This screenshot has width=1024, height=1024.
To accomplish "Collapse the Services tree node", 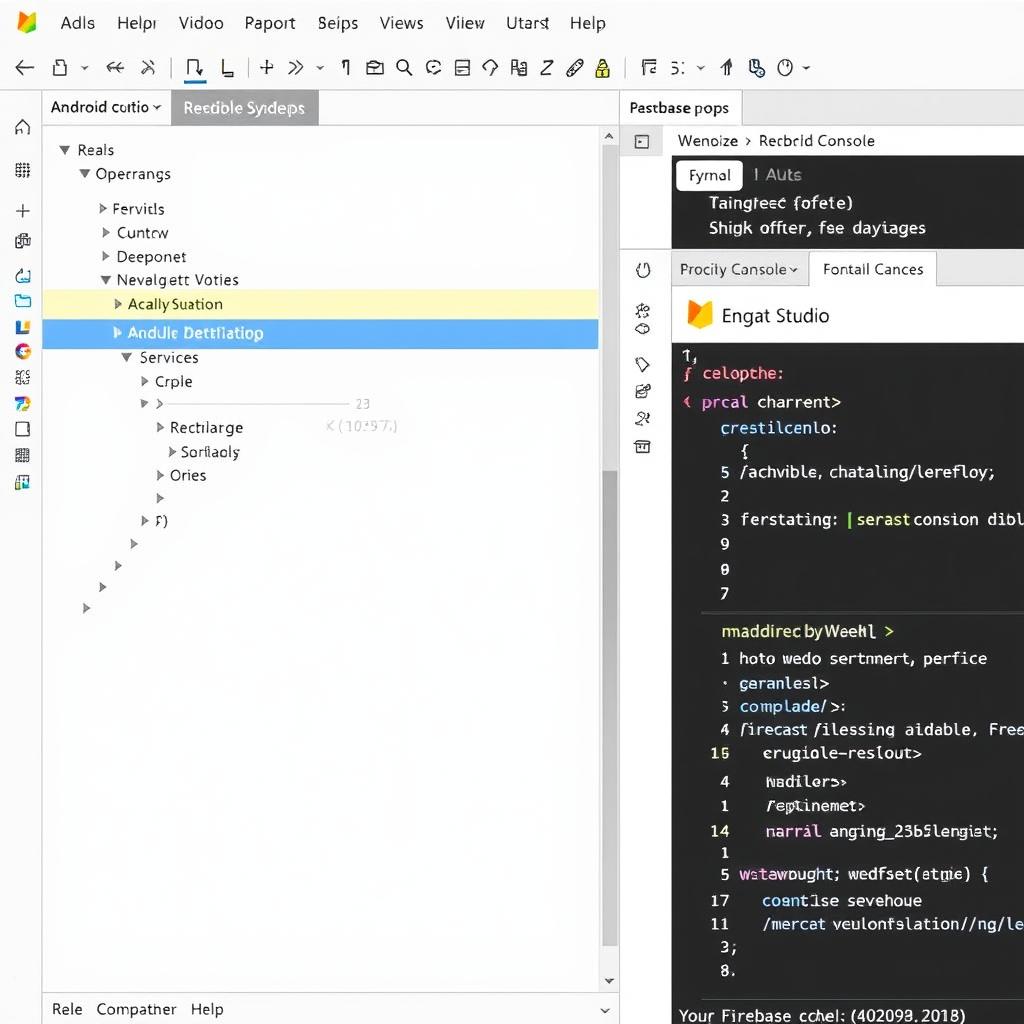I will [127, 358].
